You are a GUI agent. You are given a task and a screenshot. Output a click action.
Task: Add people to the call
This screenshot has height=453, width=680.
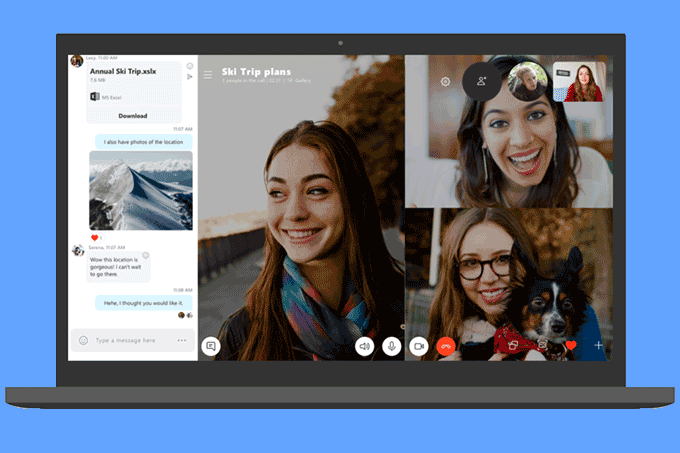point(481,82)
